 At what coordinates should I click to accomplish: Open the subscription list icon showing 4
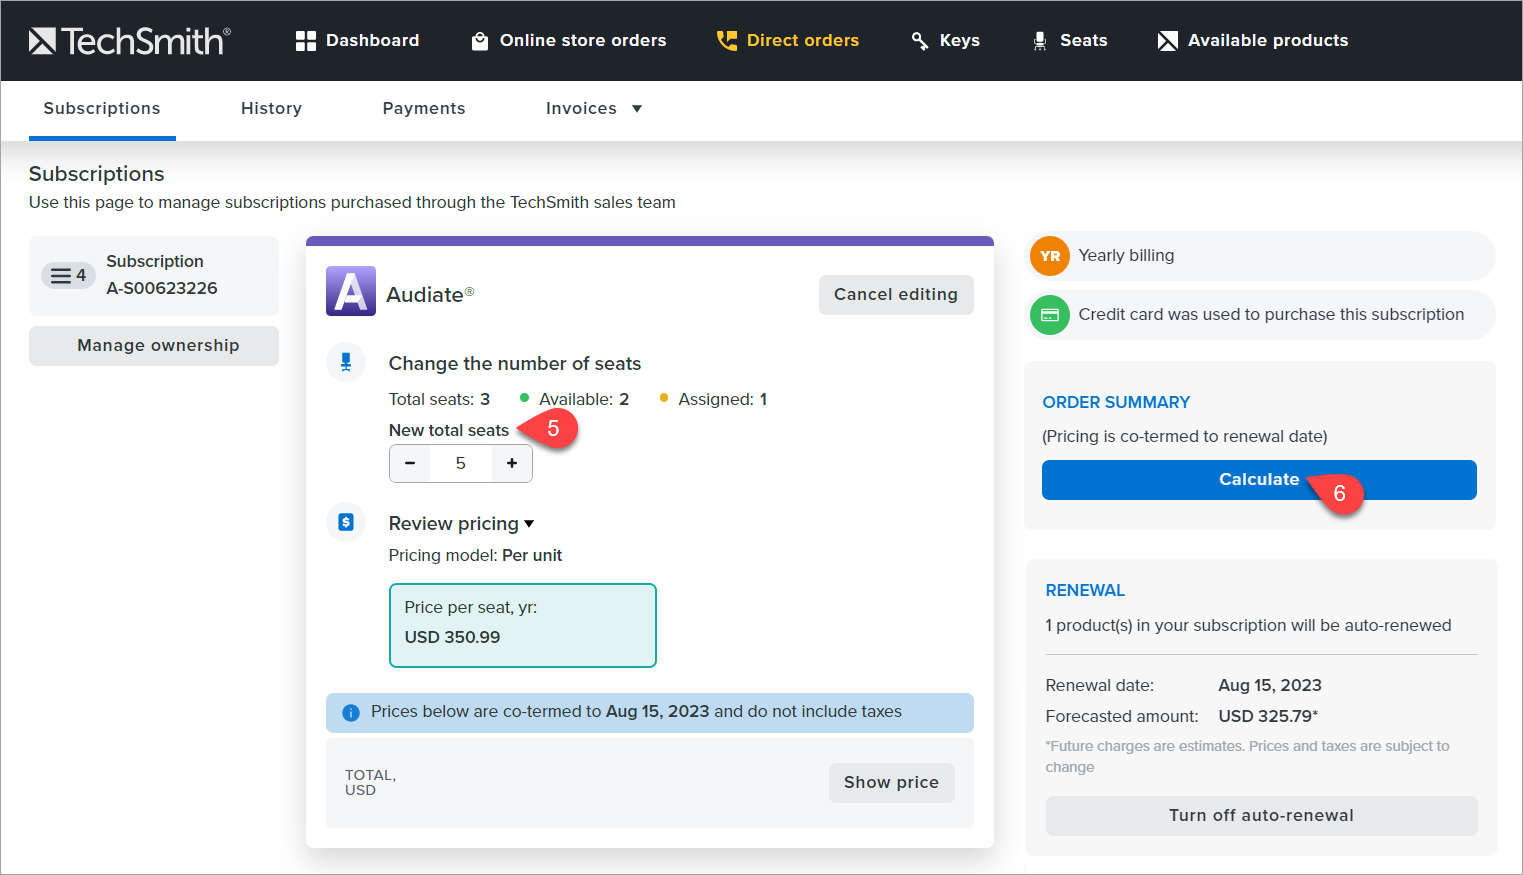pyautogui.click(x=68, y=274)
